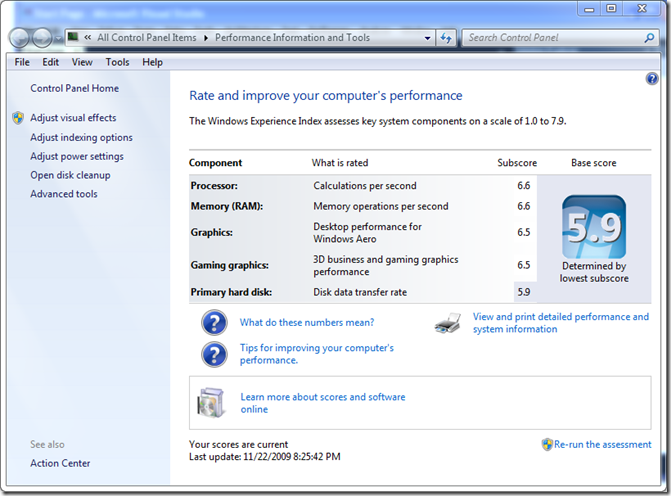This screenshot has width=671, height=496.
Task: Go to 'Advanced tools' in the sidebar
Action: pos(64,194)
